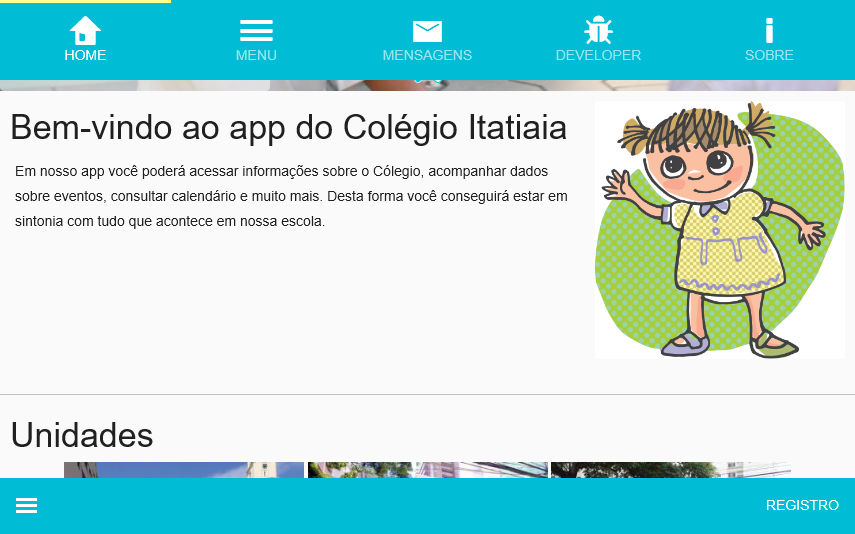This screenshot has width=855, height=534.
Task: Go to the DEVELOPER tab label
Action: 598,55
